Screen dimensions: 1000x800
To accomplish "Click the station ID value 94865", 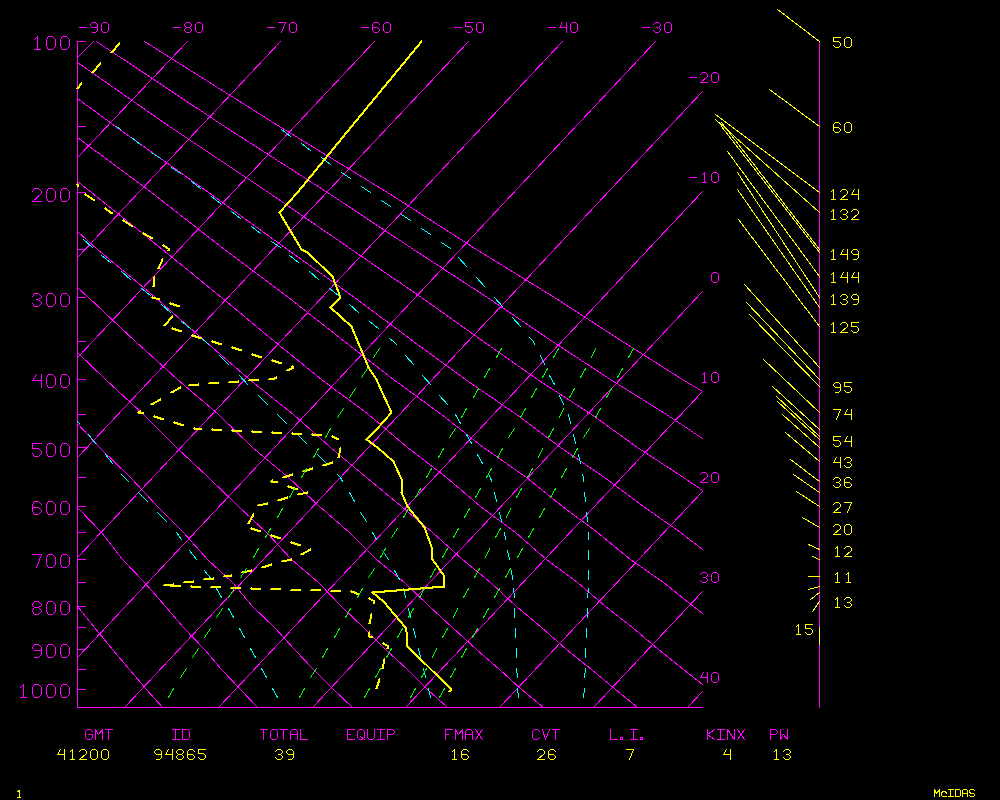I will (x=181, y=755).
